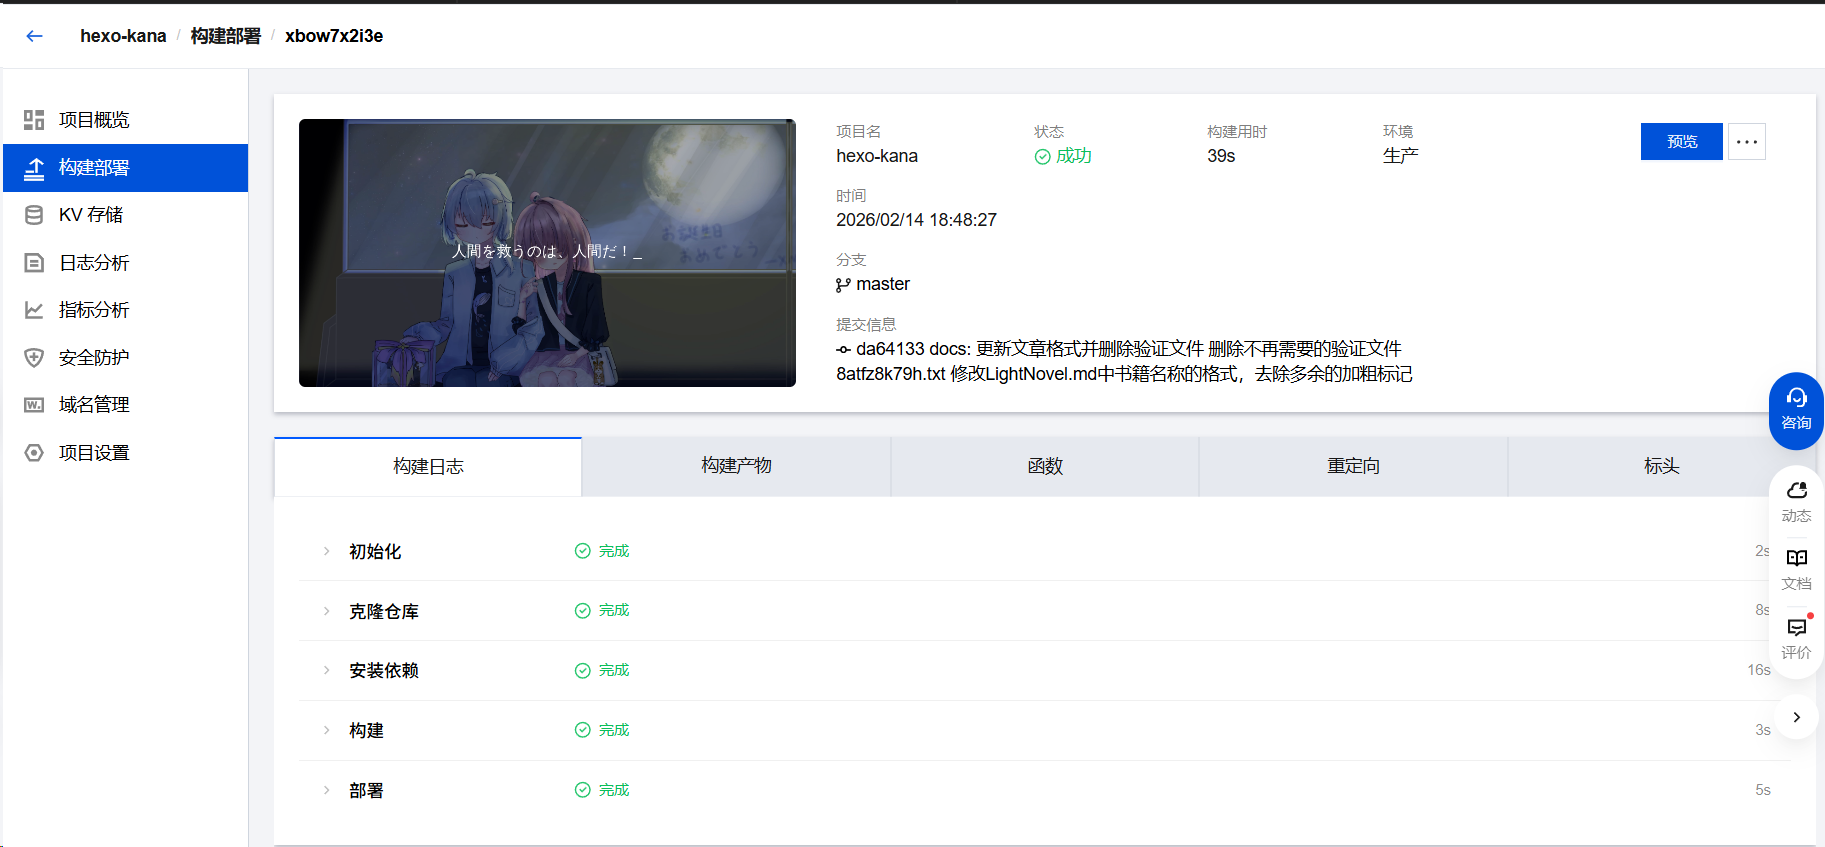1825x847 pixels.
Task: Go to 日志分析 in the sidebar
Action: [x=94, y=263]
